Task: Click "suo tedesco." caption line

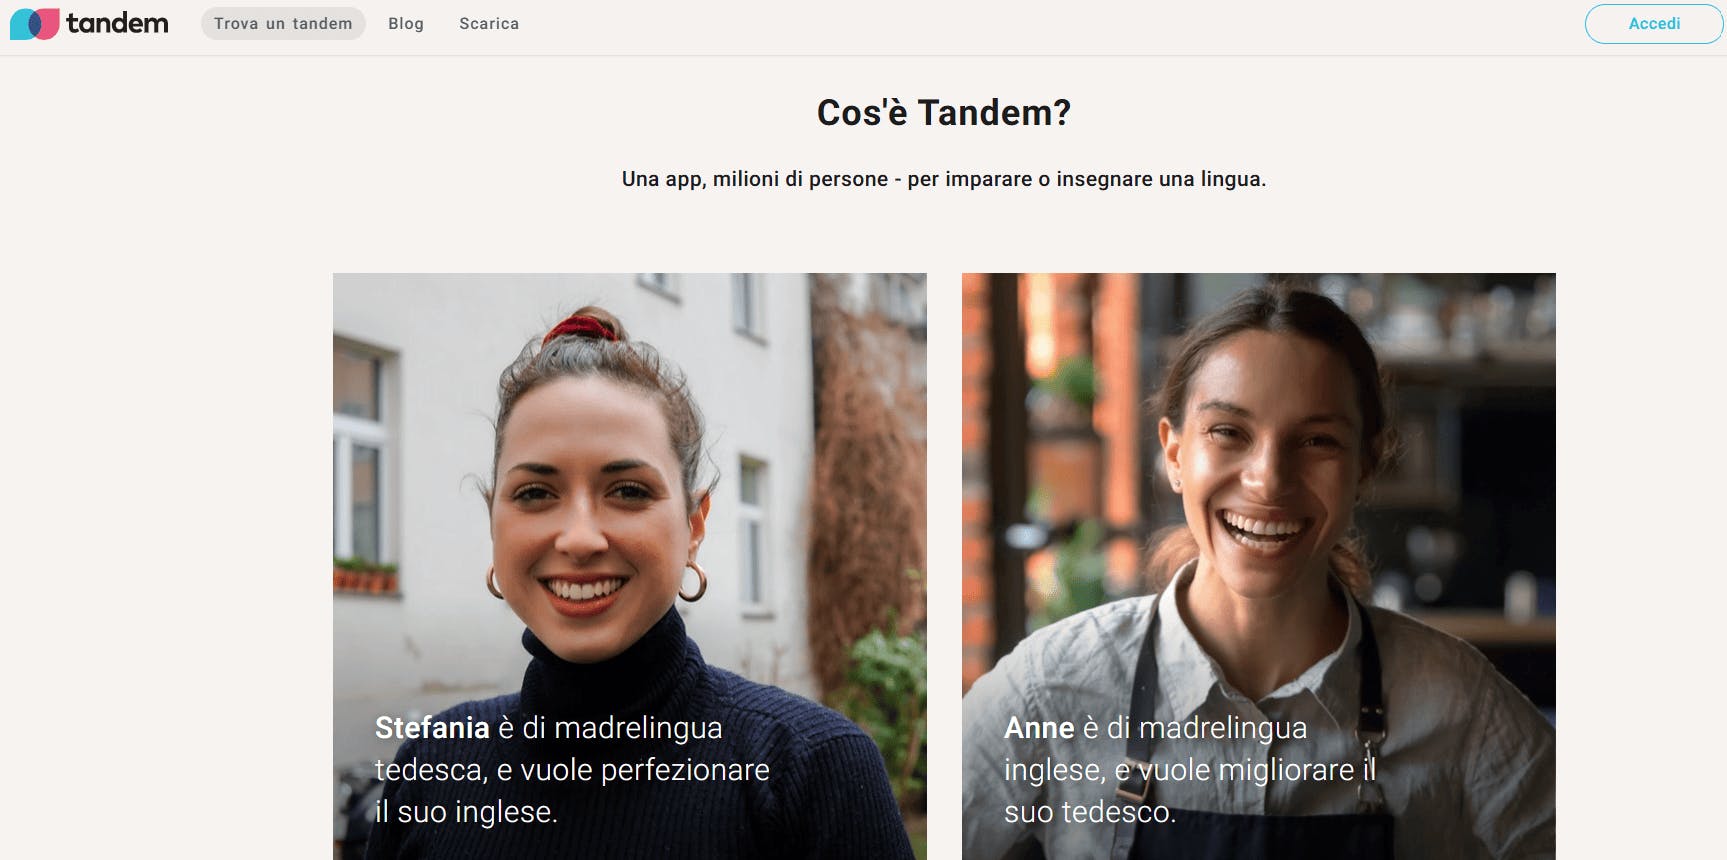Action: click(1090, 811)
